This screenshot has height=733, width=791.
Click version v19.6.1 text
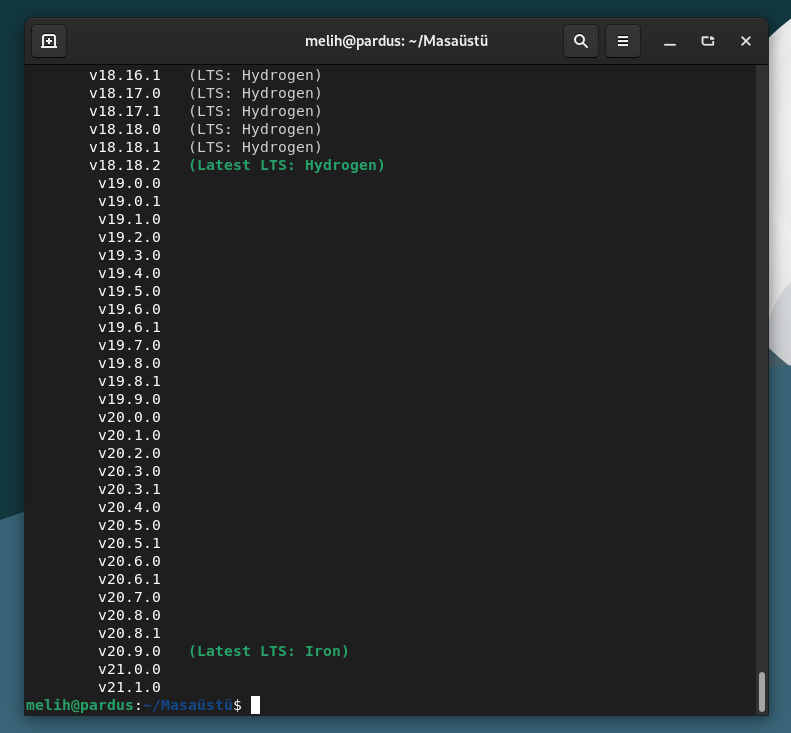pyautogui.click(x=130, y=327)
